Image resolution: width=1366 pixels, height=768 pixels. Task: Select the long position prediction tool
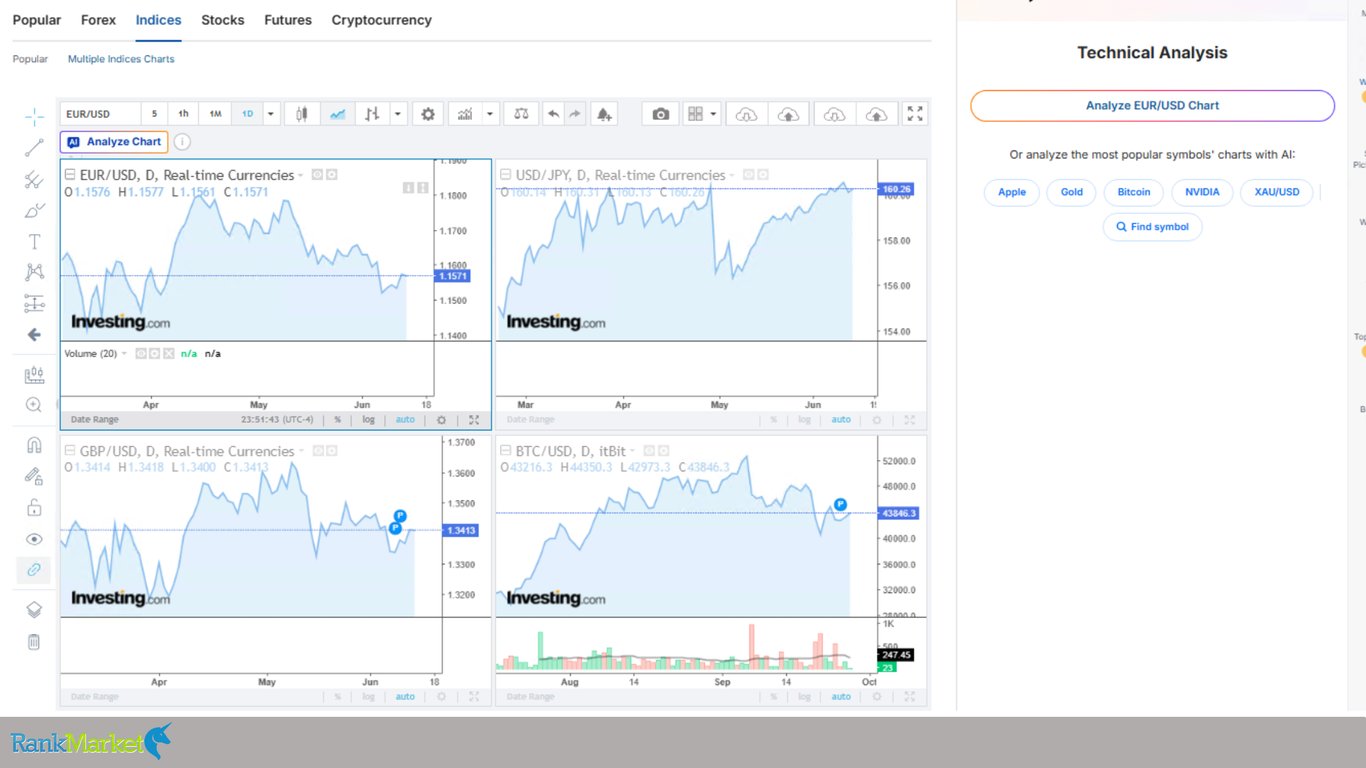click(x=34, y=303)
